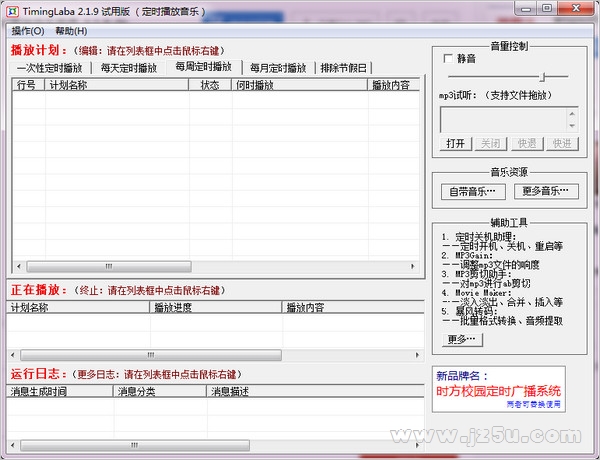The width and height of the screenshot is (600, 460).
Task: Open 更多音乐… more music
Action: (x=546, y=192)
